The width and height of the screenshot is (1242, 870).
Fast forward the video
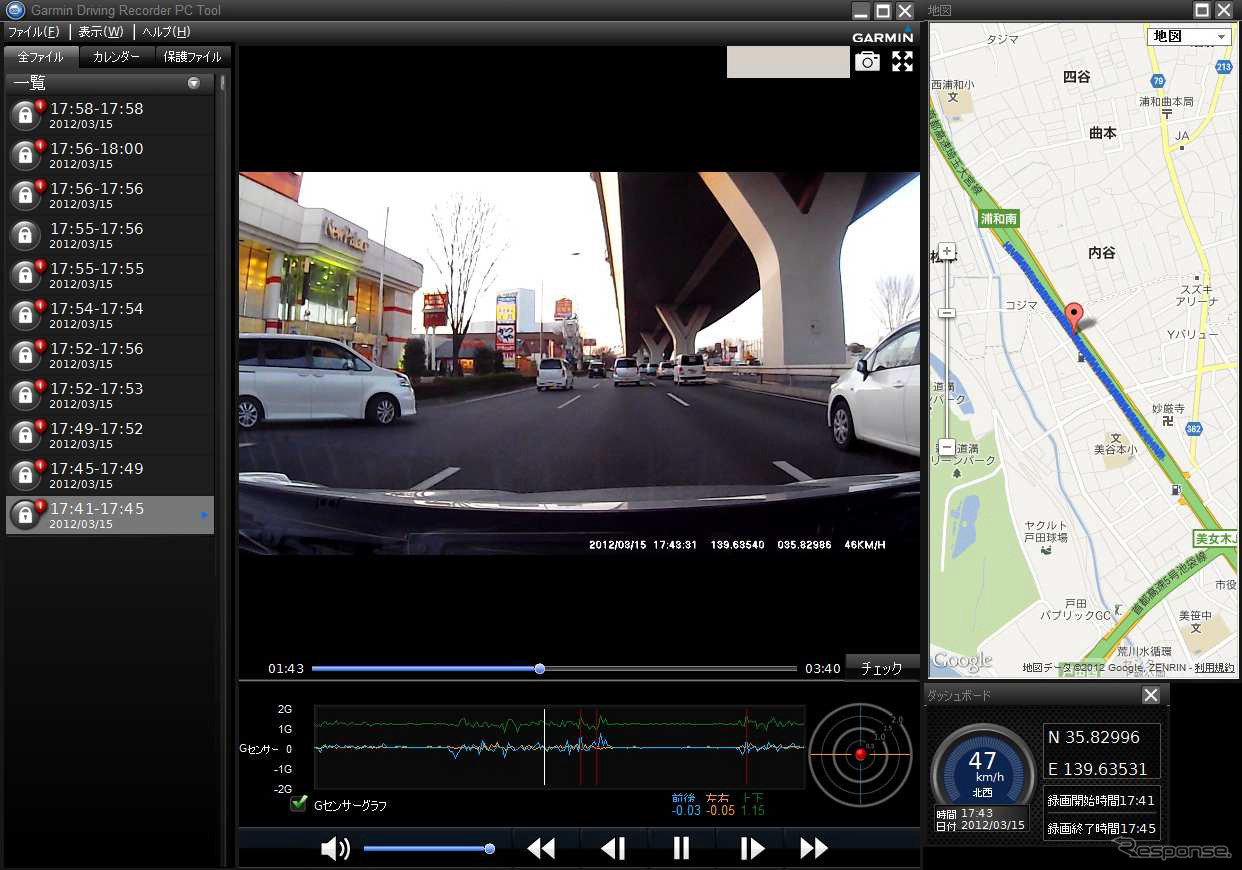click(814, 849)
